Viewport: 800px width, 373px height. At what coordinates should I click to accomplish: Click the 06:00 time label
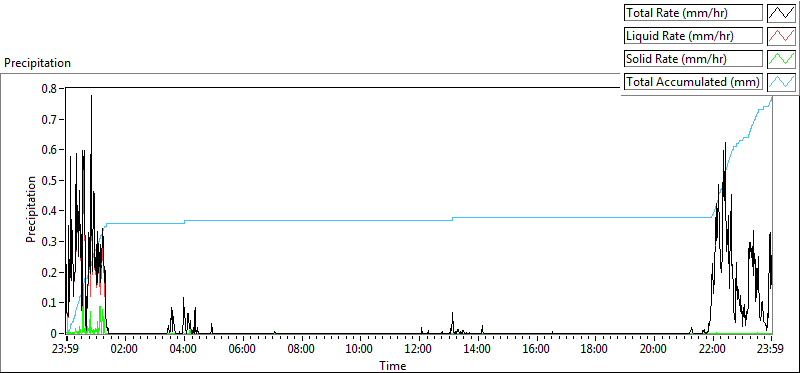[x=243, y=350]
